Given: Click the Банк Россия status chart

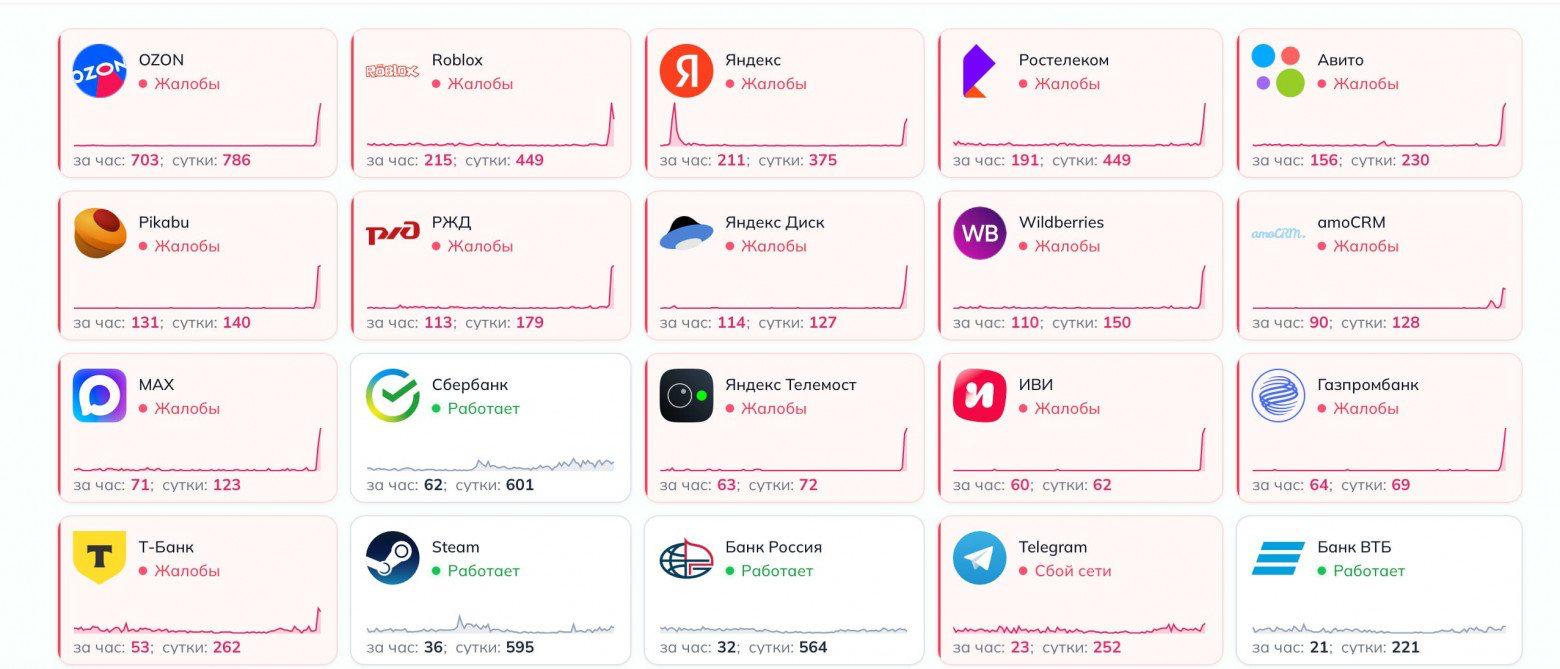Looking at the screenshot, I should tap(784, 627).
